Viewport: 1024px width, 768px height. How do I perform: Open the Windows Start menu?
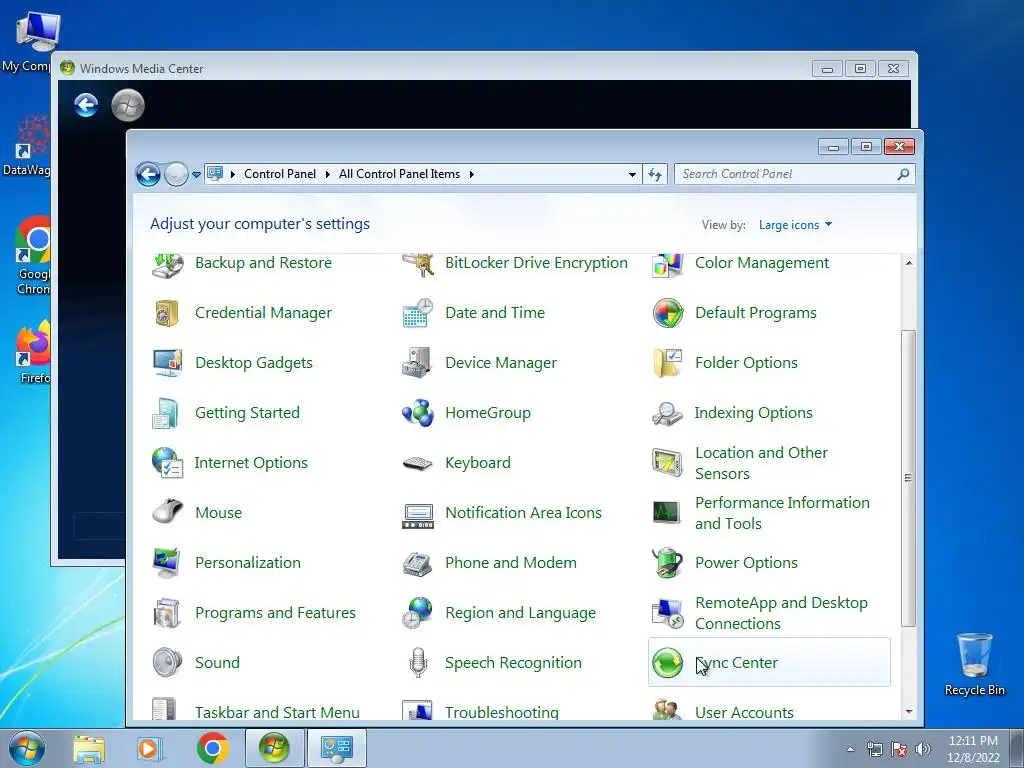pyautogui.click(x=27, y=748)
